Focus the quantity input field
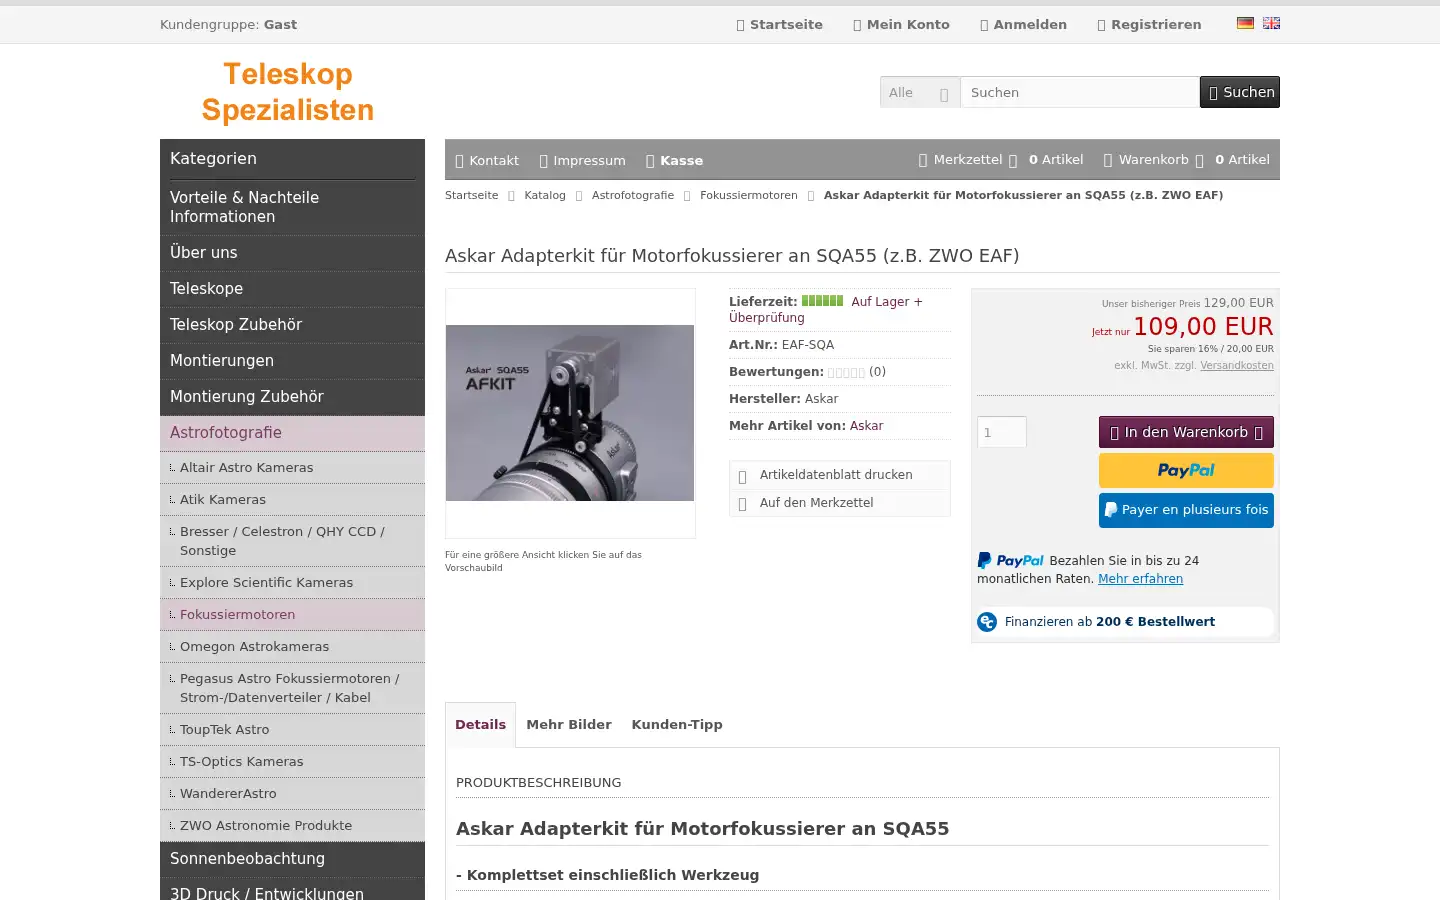The width and height of the screenshot is (1440, 900). [1002, 432]
